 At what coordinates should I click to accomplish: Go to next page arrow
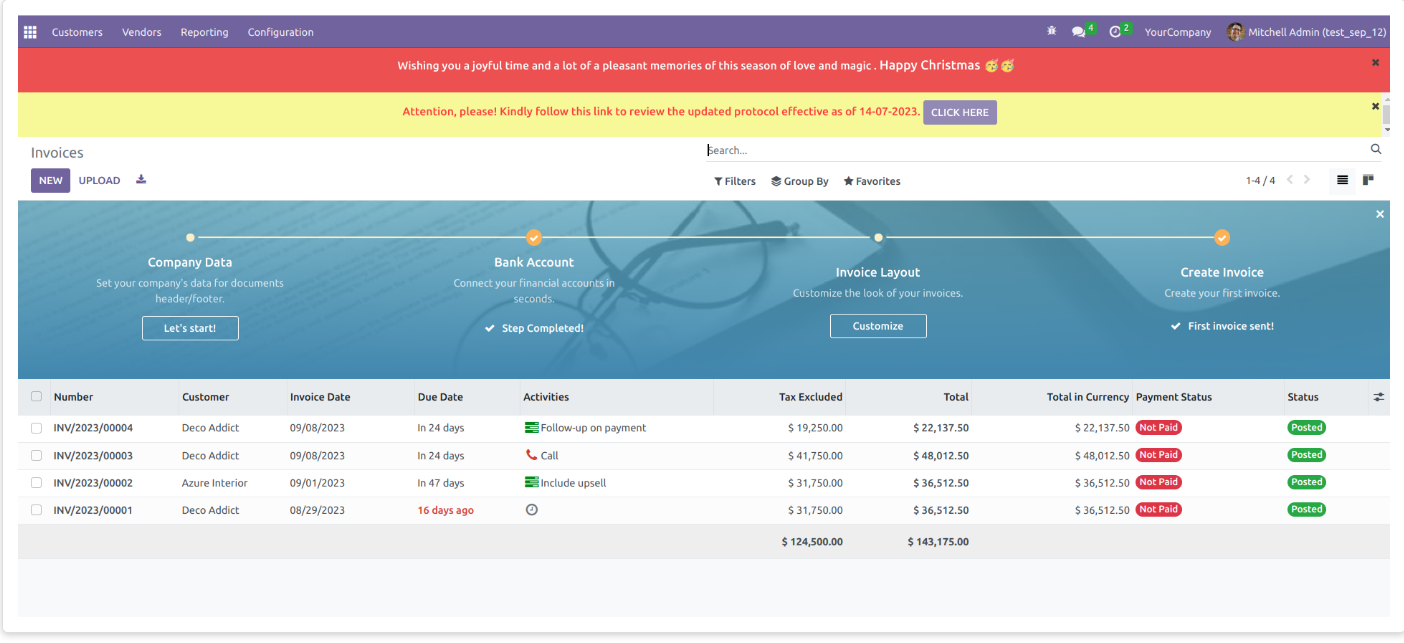click(1307, 180)
